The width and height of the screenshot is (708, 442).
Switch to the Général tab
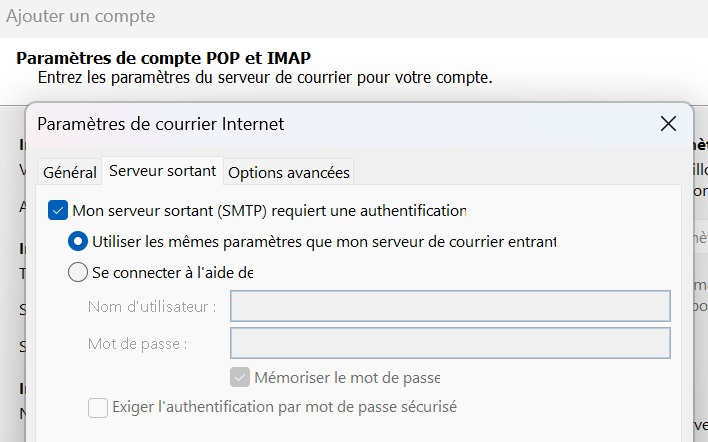(x=70, y=172)
